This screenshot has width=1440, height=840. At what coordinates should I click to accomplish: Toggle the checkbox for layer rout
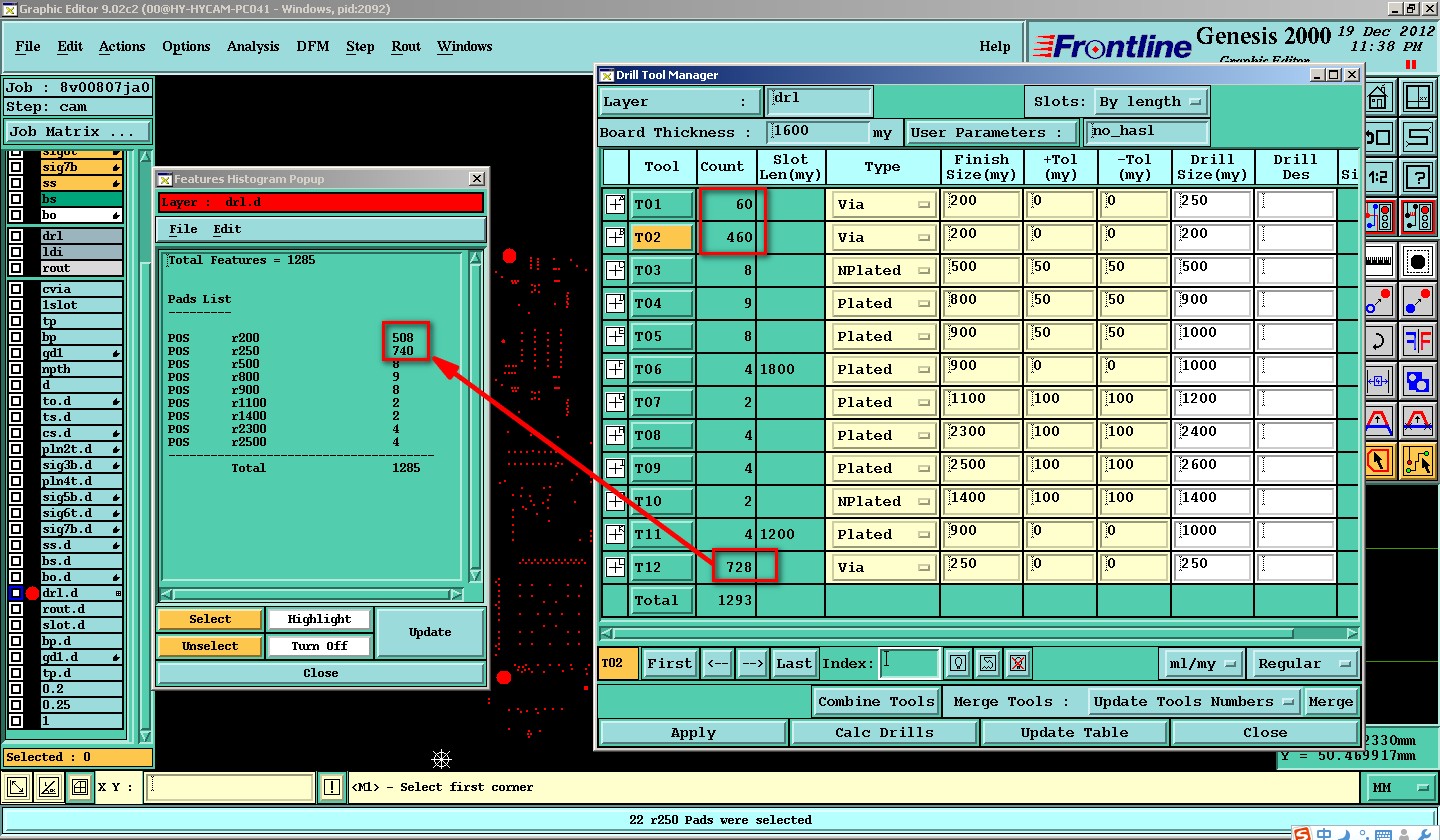[16, 268]
